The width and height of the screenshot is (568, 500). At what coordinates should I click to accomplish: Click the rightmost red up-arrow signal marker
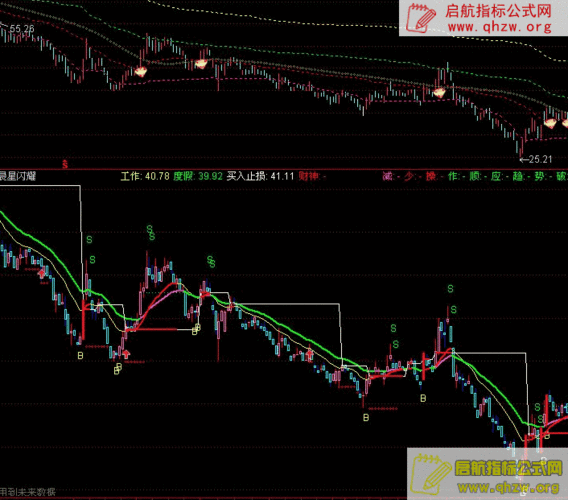310,354
